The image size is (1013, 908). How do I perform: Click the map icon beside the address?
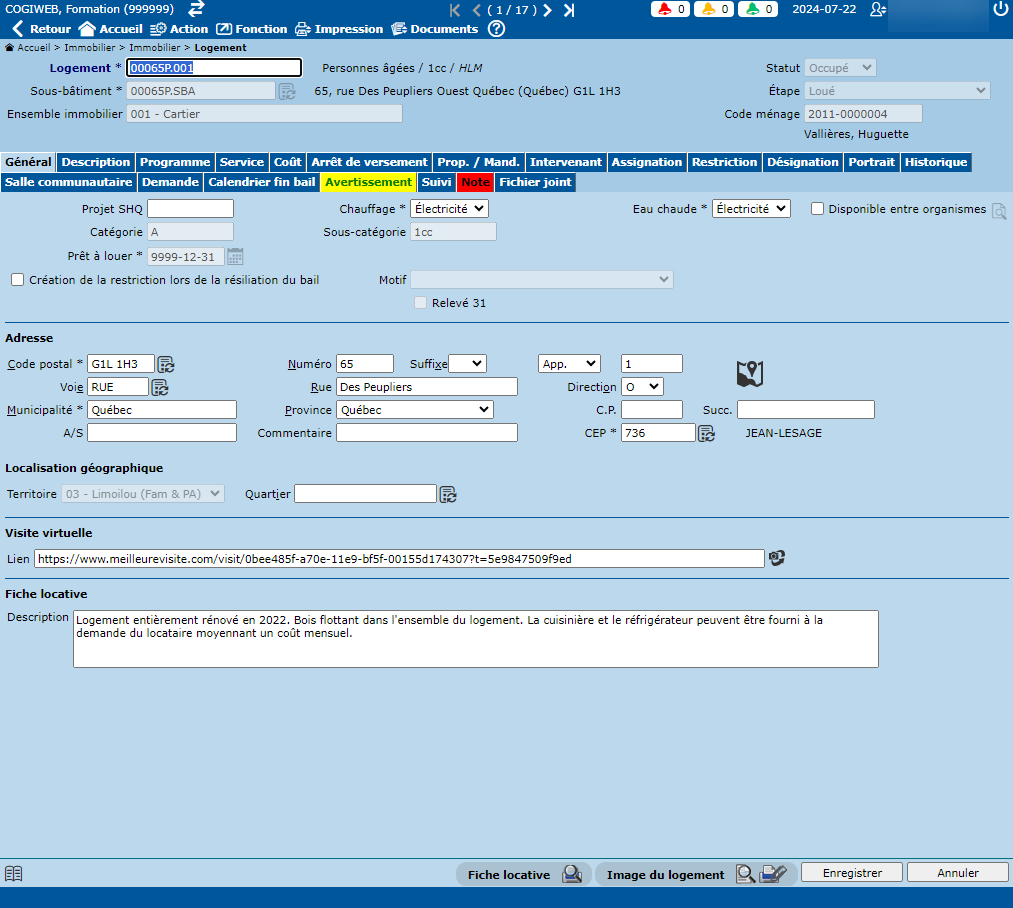click(x=749, y=374)
